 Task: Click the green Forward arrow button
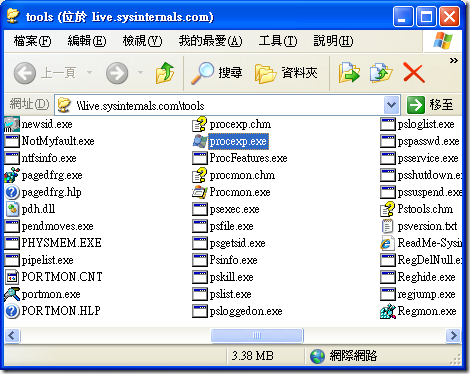coord(117,73)
